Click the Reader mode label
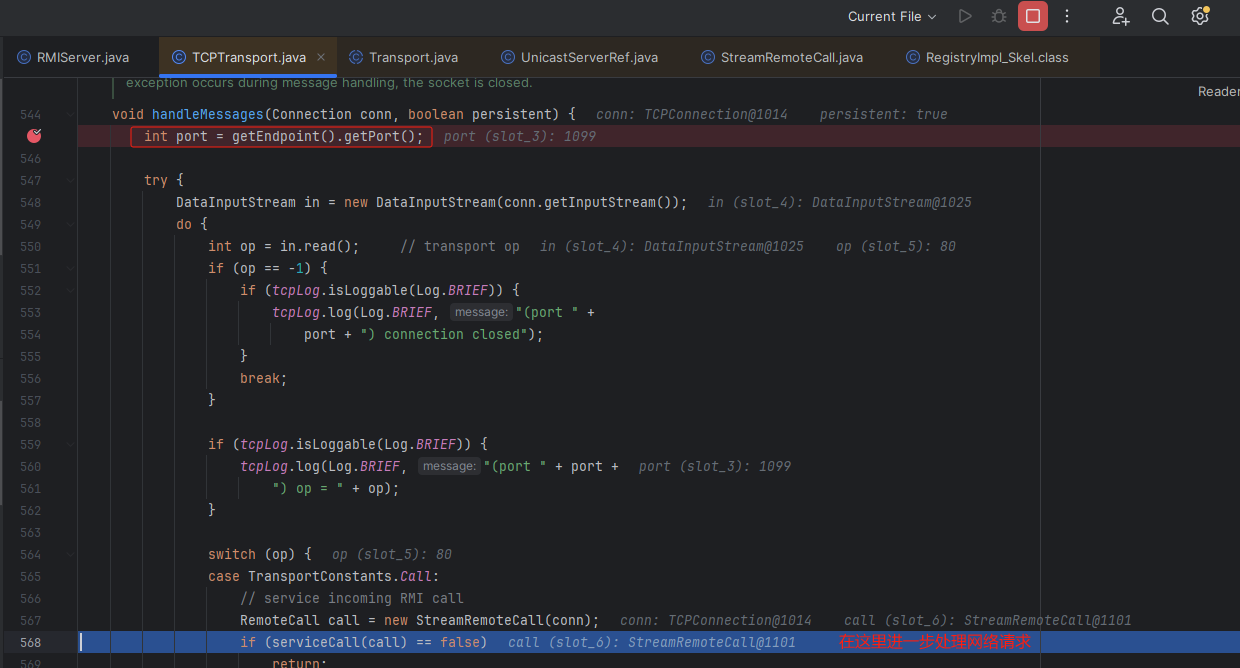 tap(1218, 91)
